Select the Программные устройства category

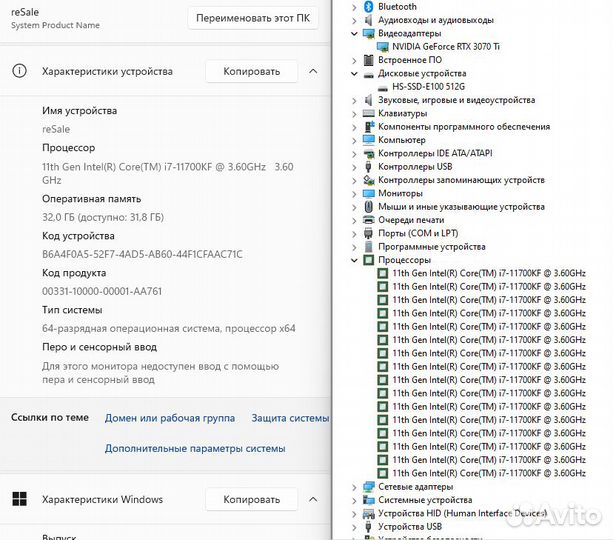click(432, 247)
